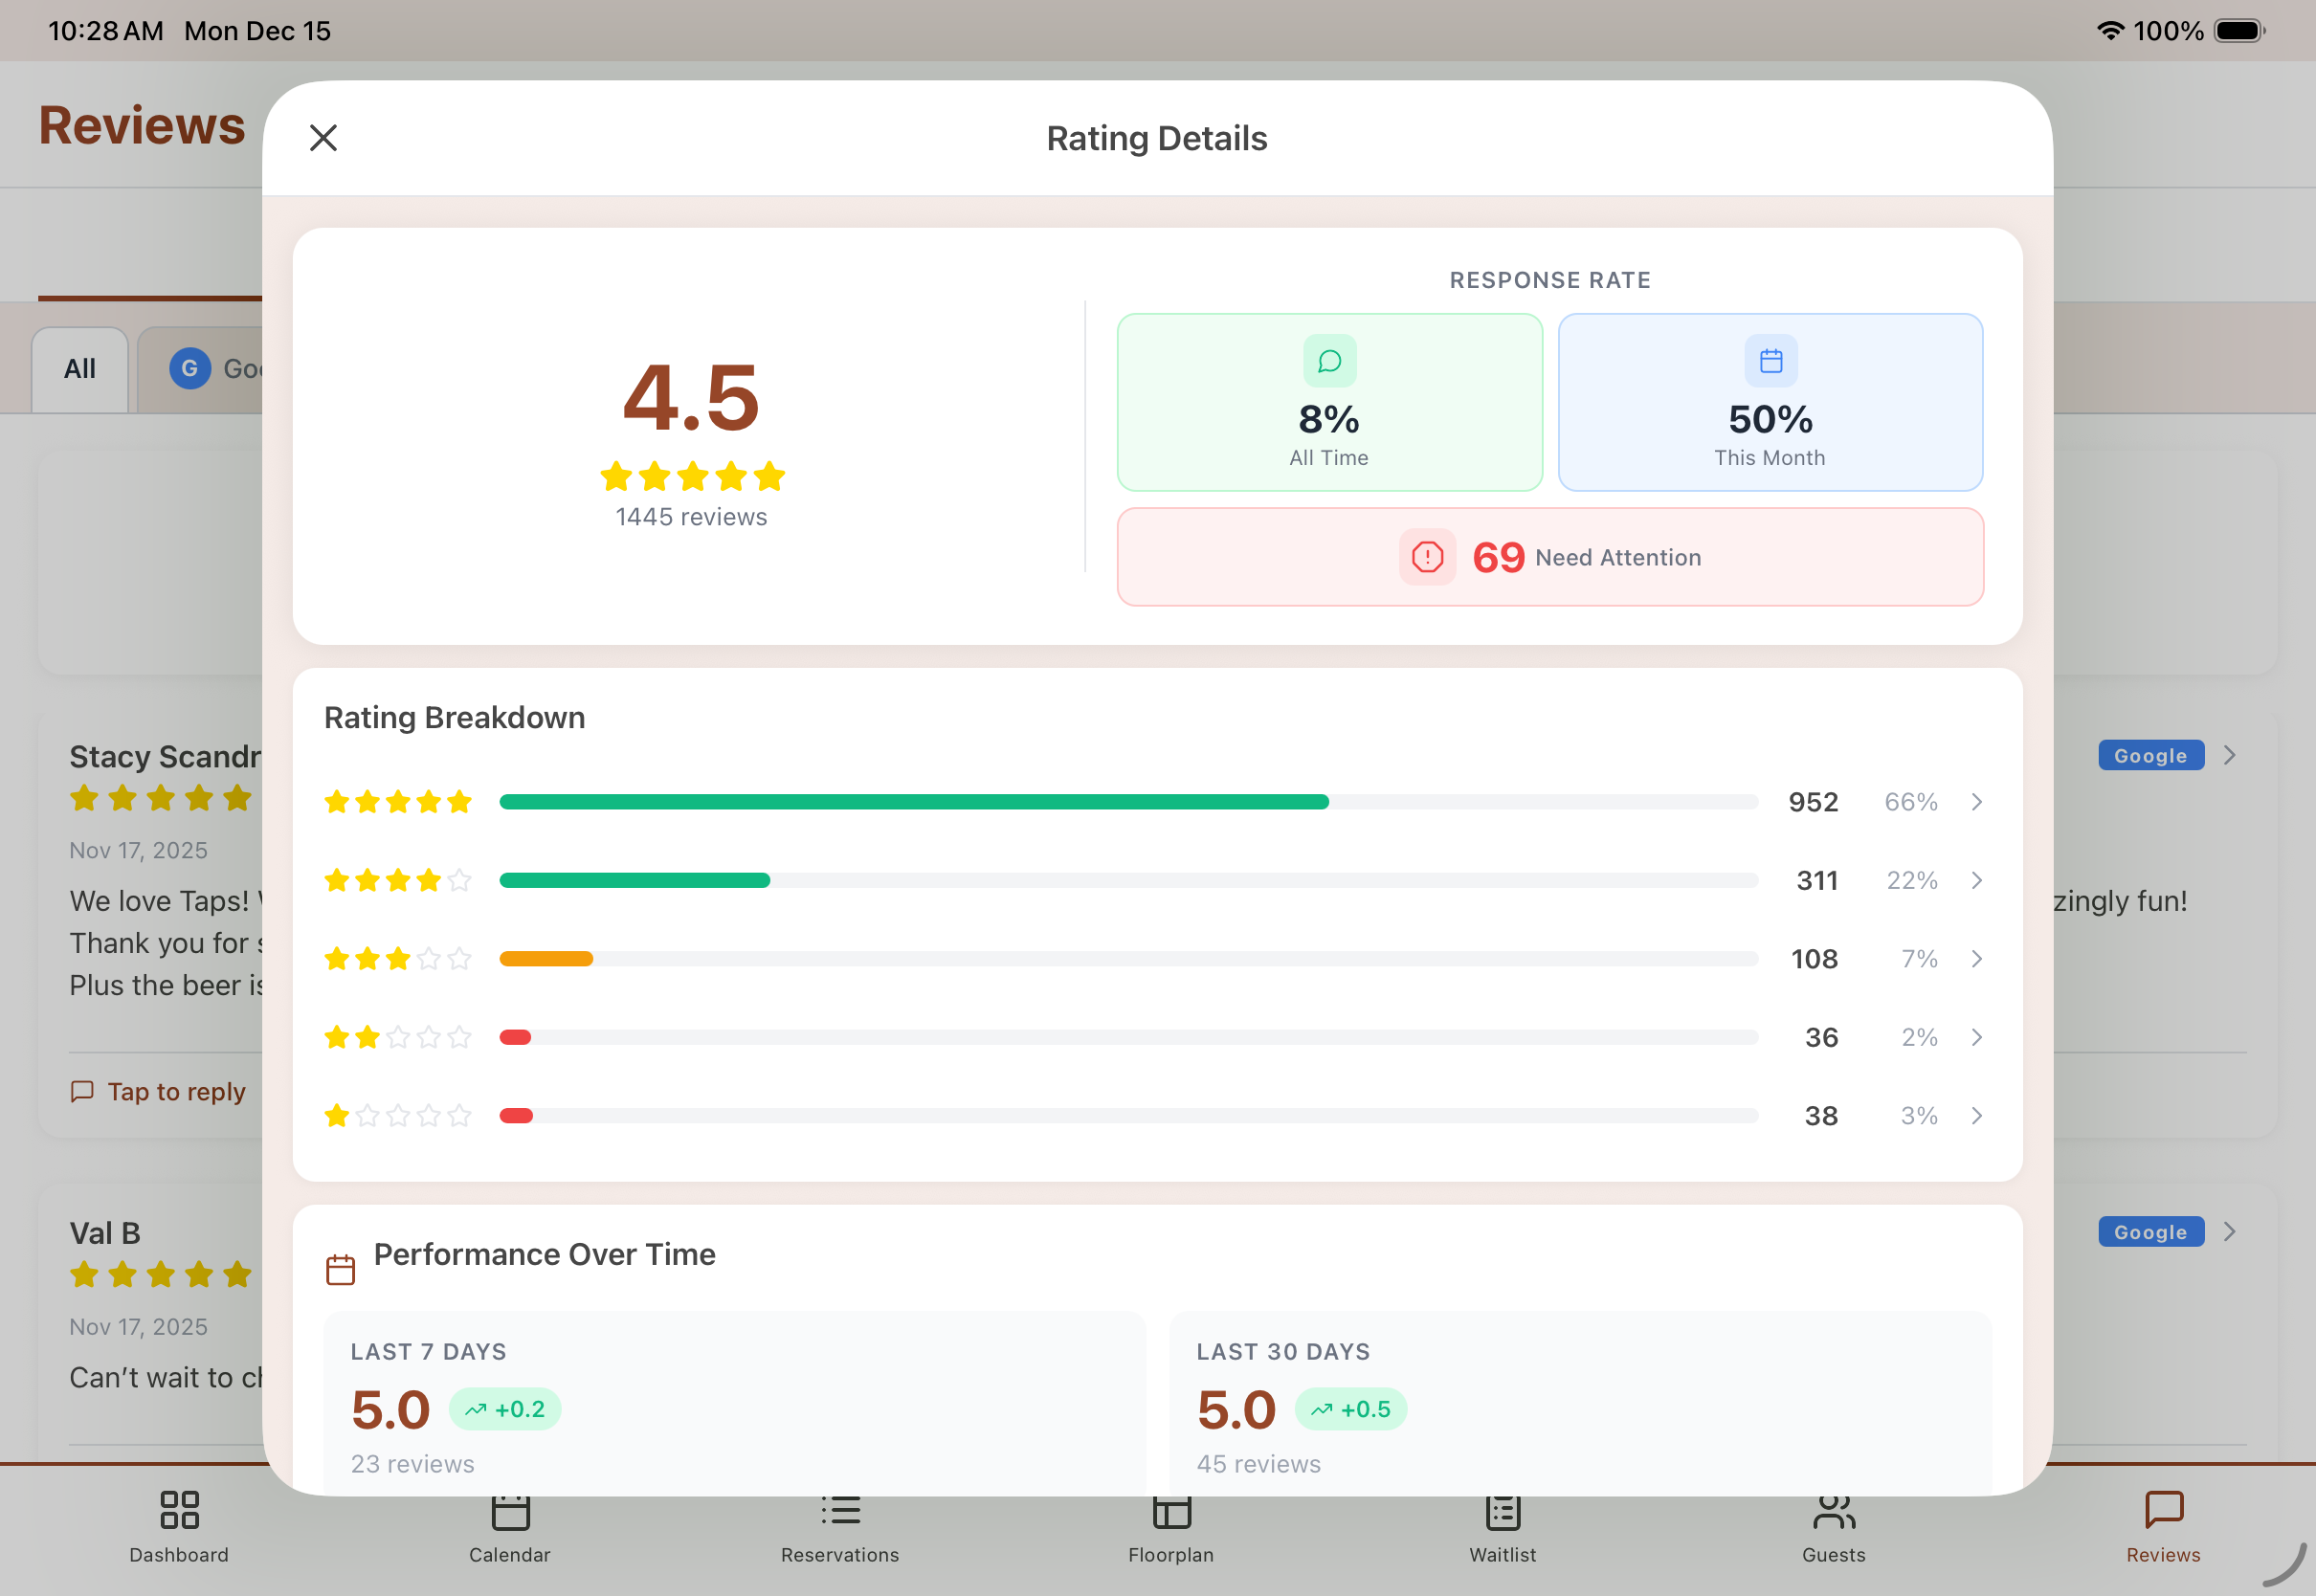This screenshot has height=1596, width=2316.
Task: Open the Guests people icon
Action: coord(1833,1511)
